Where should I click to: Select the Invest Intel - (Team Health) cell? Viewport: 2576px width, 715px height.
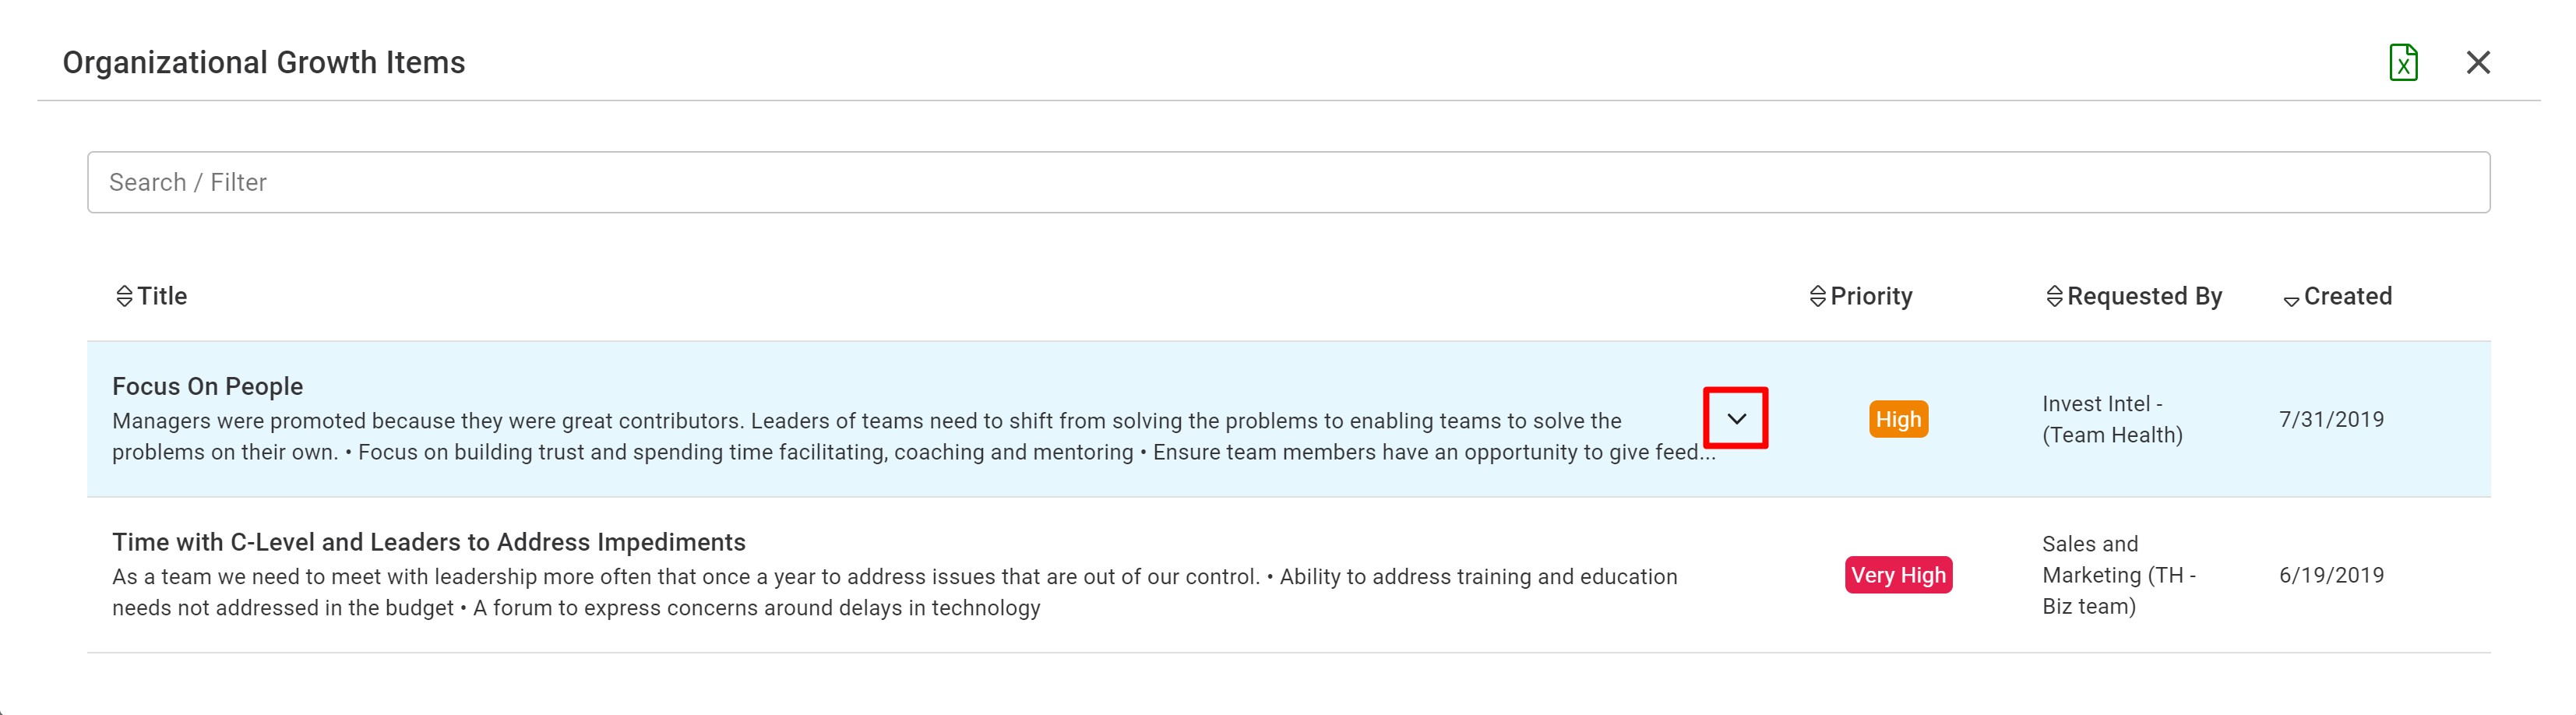coord(2112,419)
